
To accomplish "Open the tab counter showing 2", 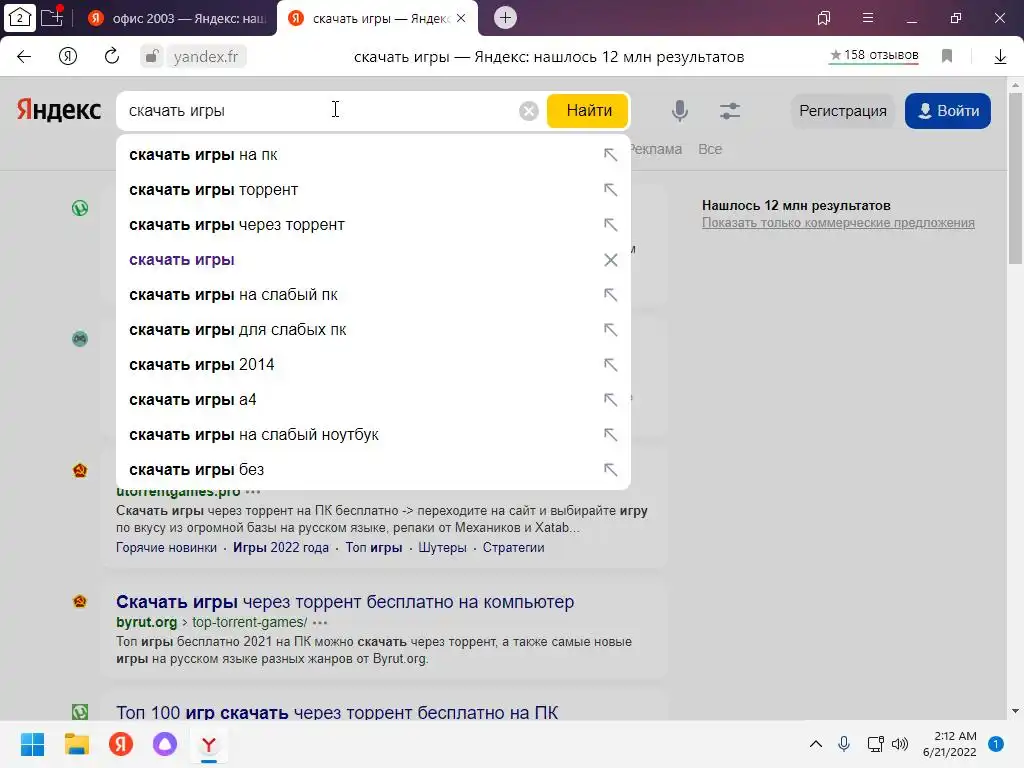I will (20, 18).
